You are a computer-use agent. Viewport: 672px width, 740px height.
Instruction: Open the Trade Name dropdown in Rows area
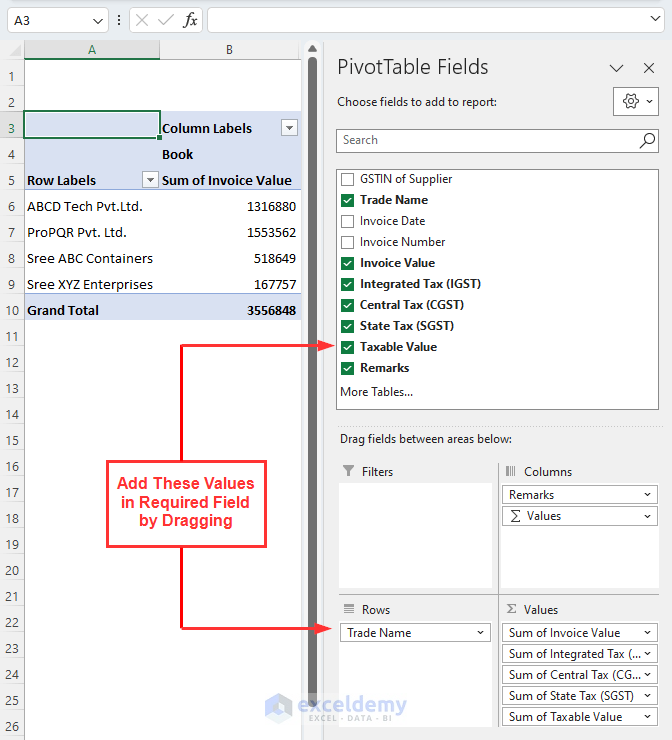pos(480,632)
